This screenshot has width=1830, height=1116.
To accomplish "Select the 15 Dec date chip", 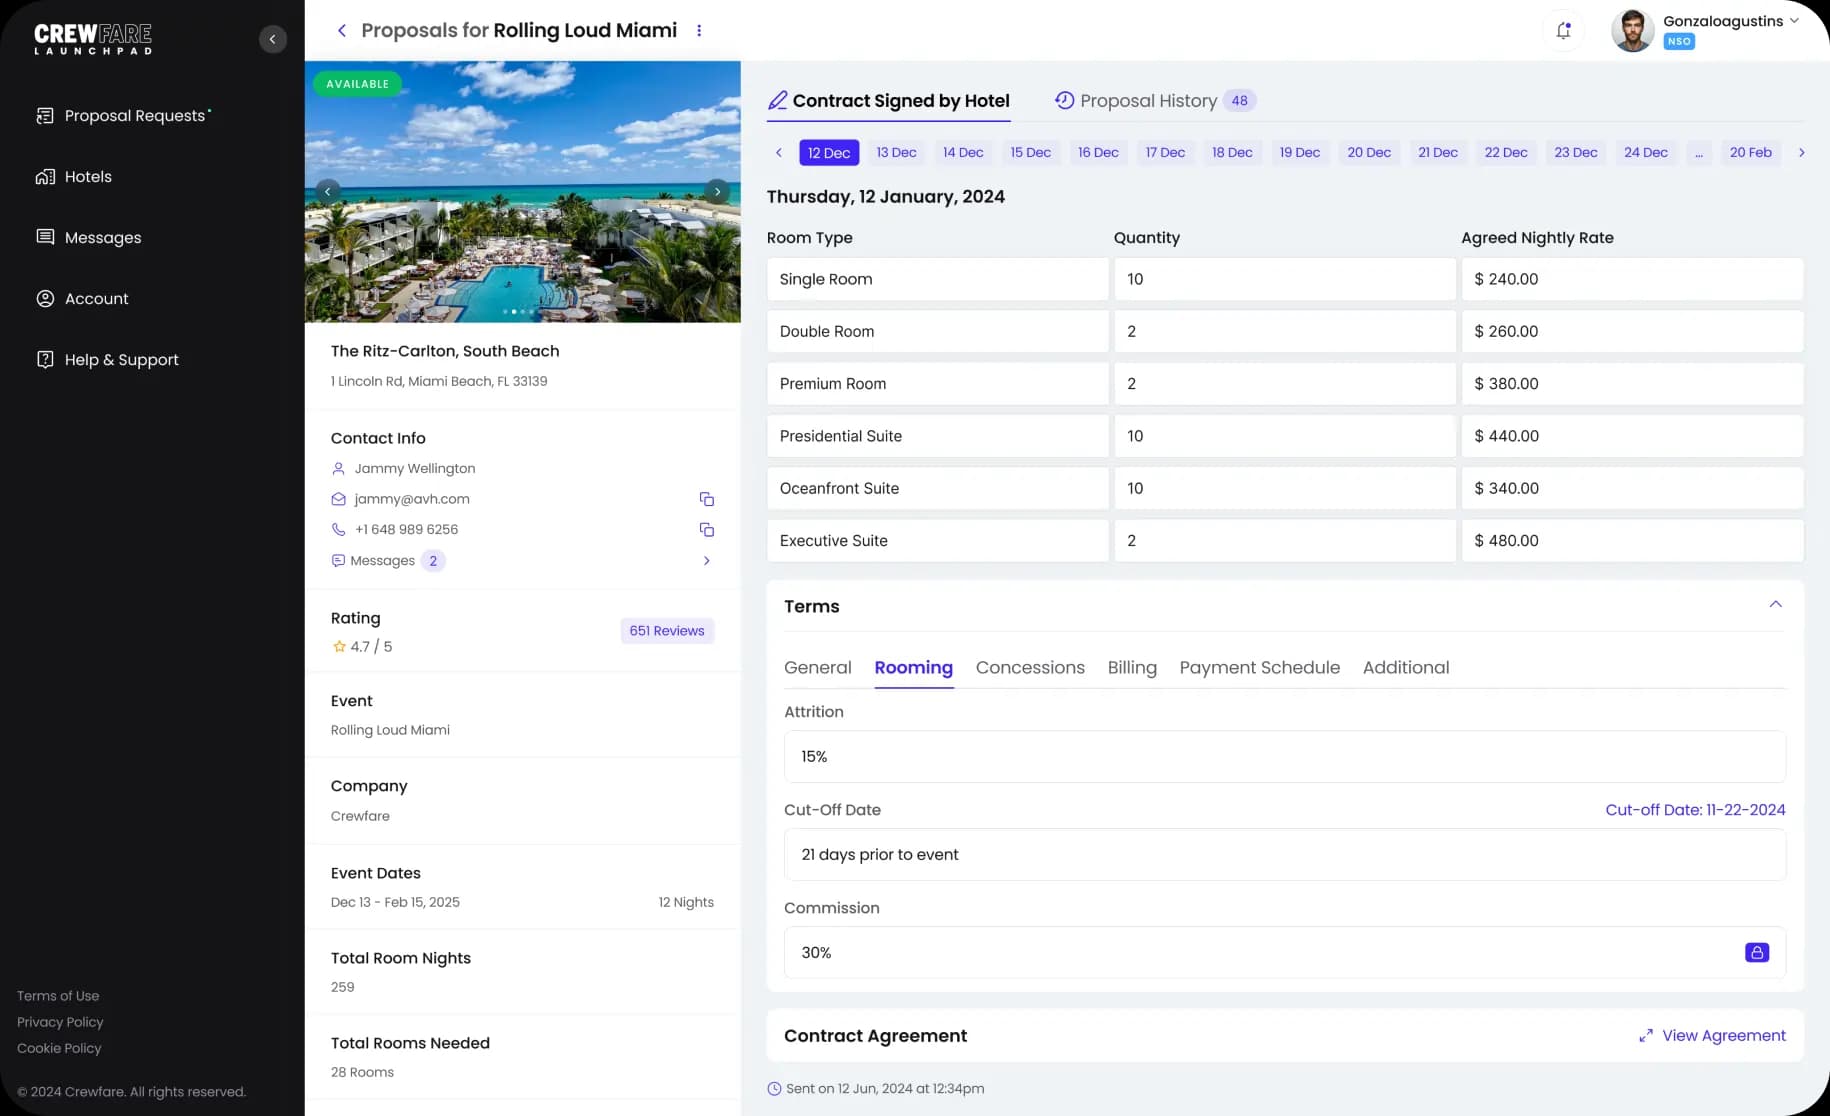I will click(x=1031, y=153).
